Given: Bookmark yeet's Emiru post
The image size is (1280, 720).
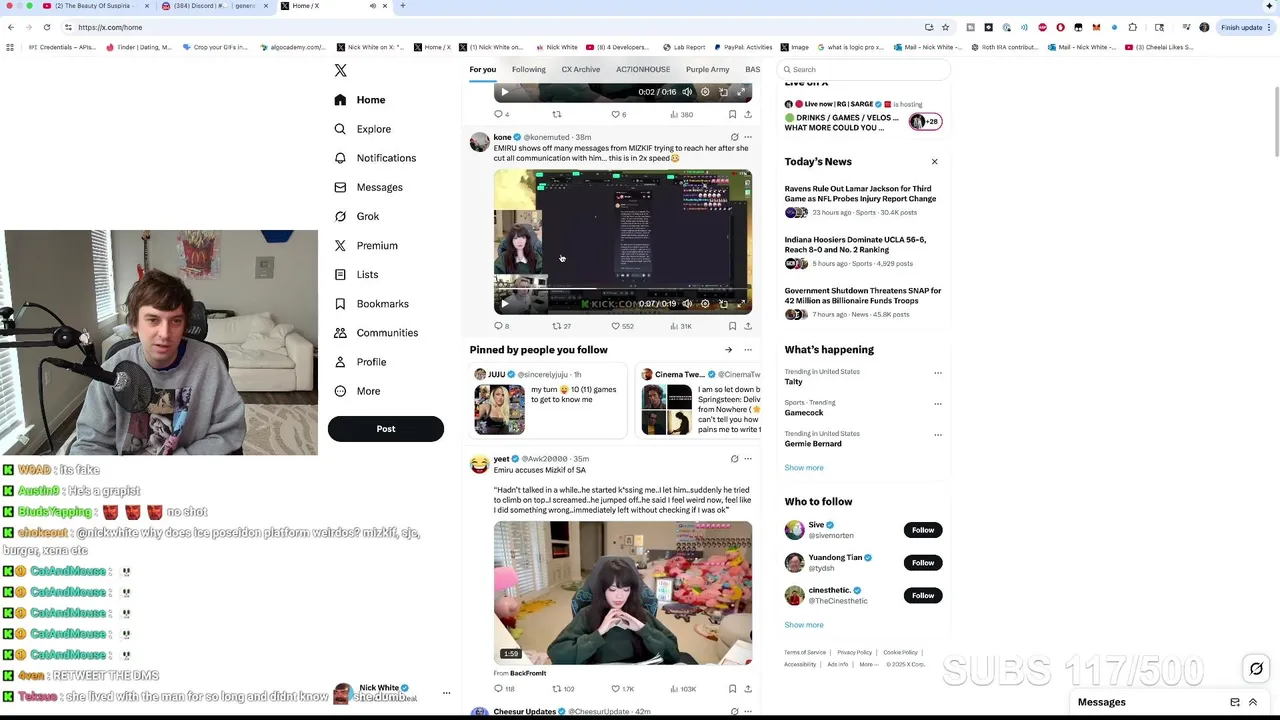Looking at the screenshot, I should coord(732,689).
